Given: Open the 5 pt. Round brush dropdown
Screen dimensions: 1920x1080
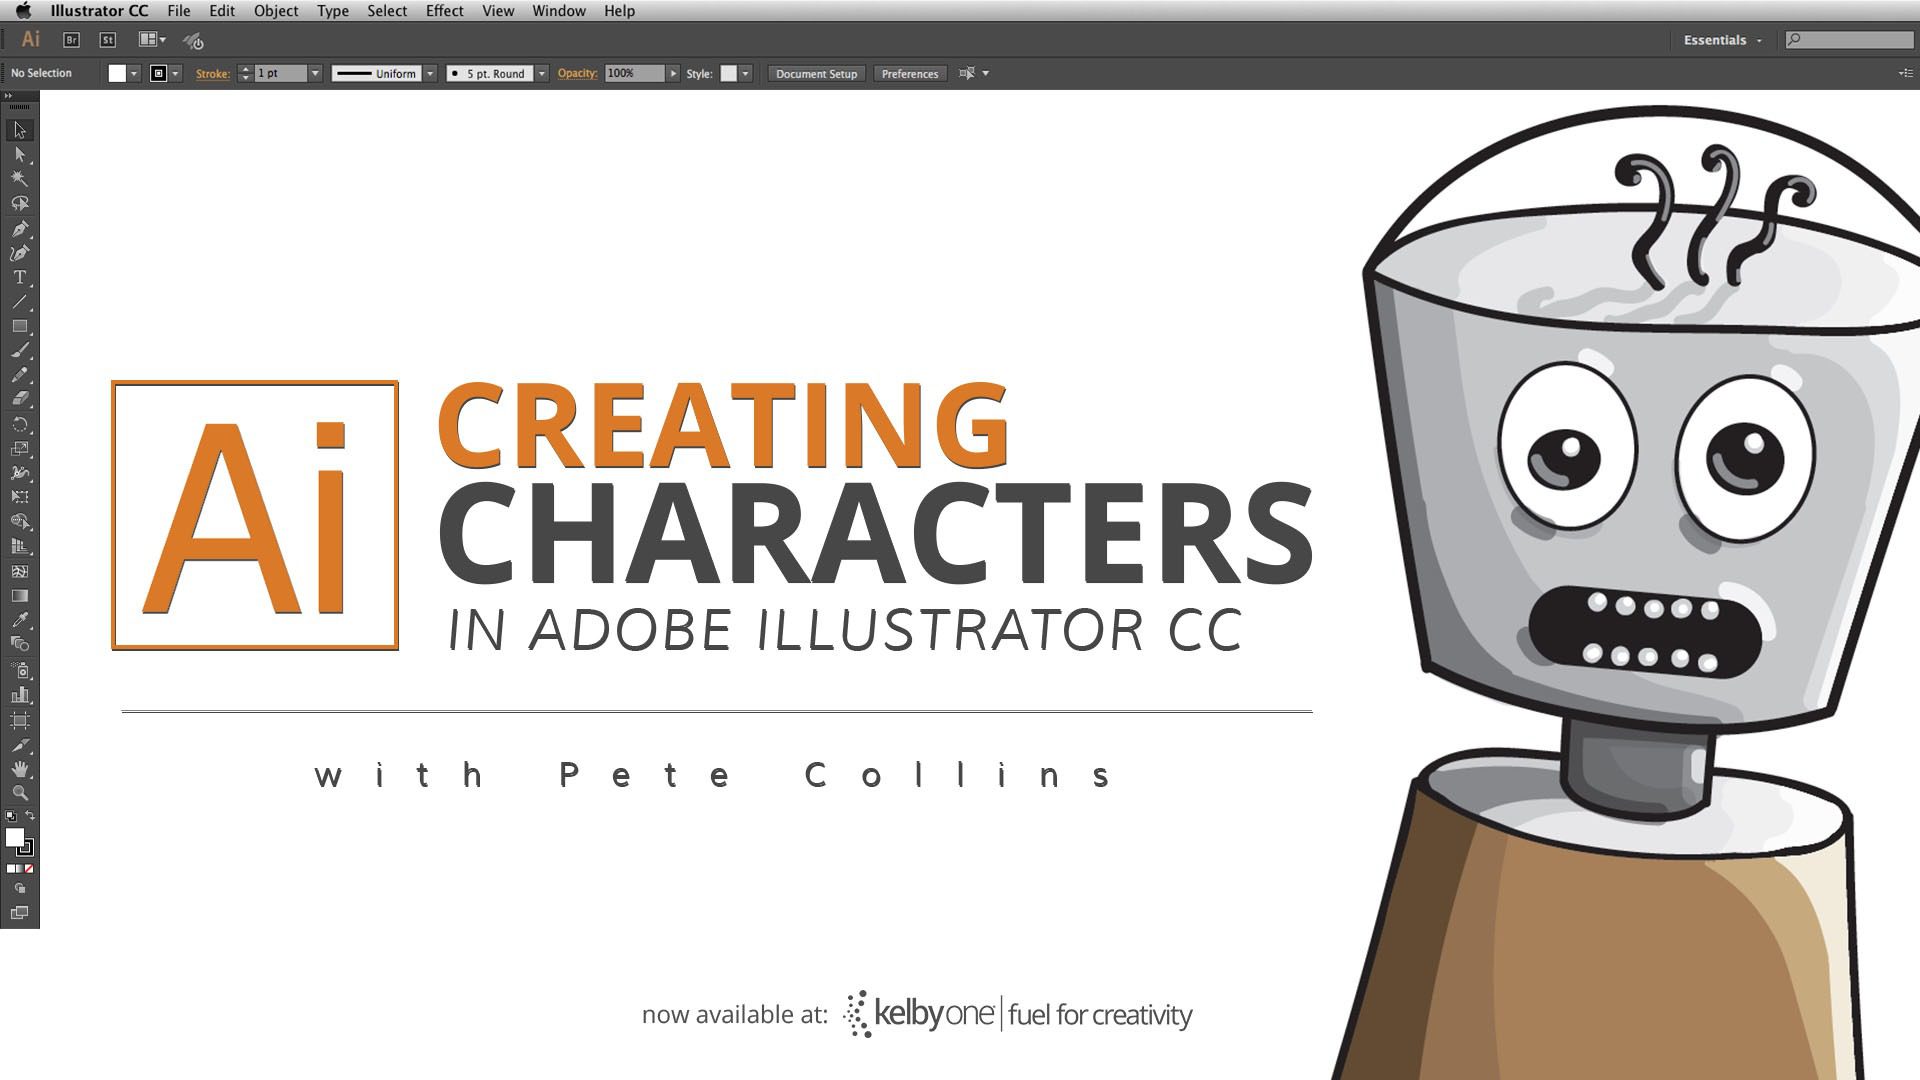Looking at the screenshot, I should 542,73.
